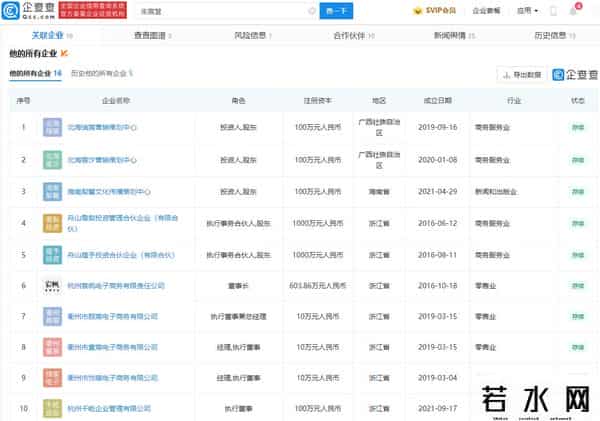Switch to the 新闻舆情 tab
The height and width of the screenshot is (421, 600).
(454, 36)
